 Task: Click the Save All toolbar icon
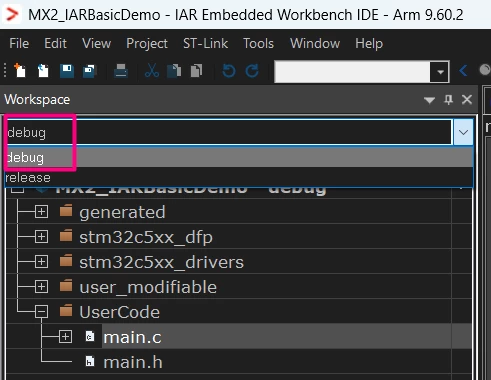tap(89, 71)
